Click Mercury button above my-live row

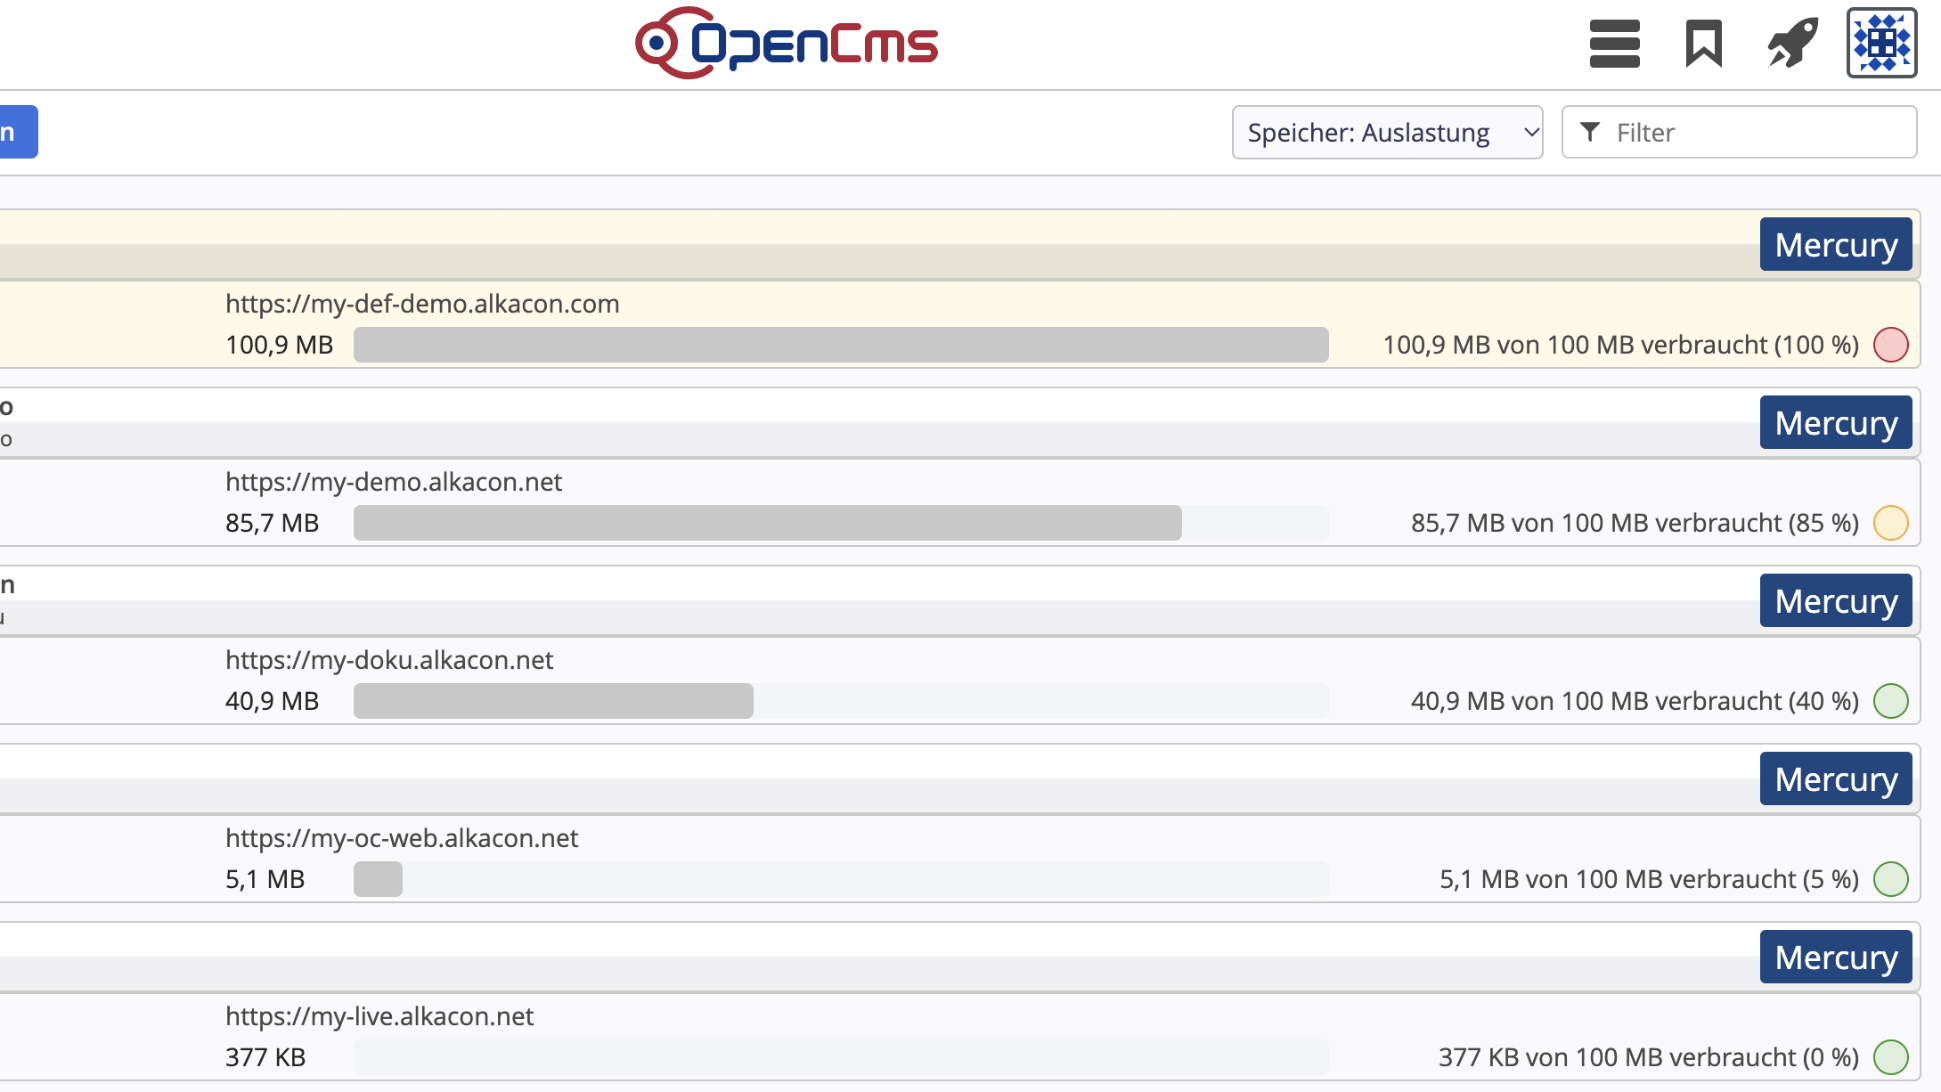coord(1835,957)
